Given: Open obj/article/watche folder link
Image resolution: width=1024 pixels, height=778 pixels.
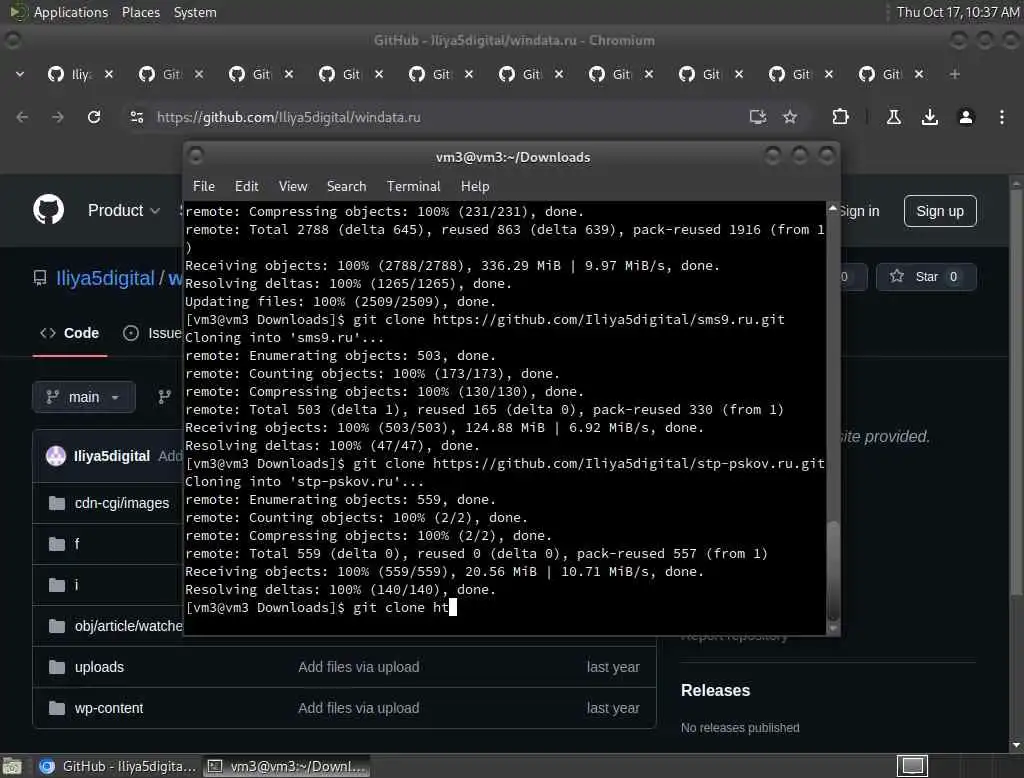Looking at the screenshot, I should 129,626.
